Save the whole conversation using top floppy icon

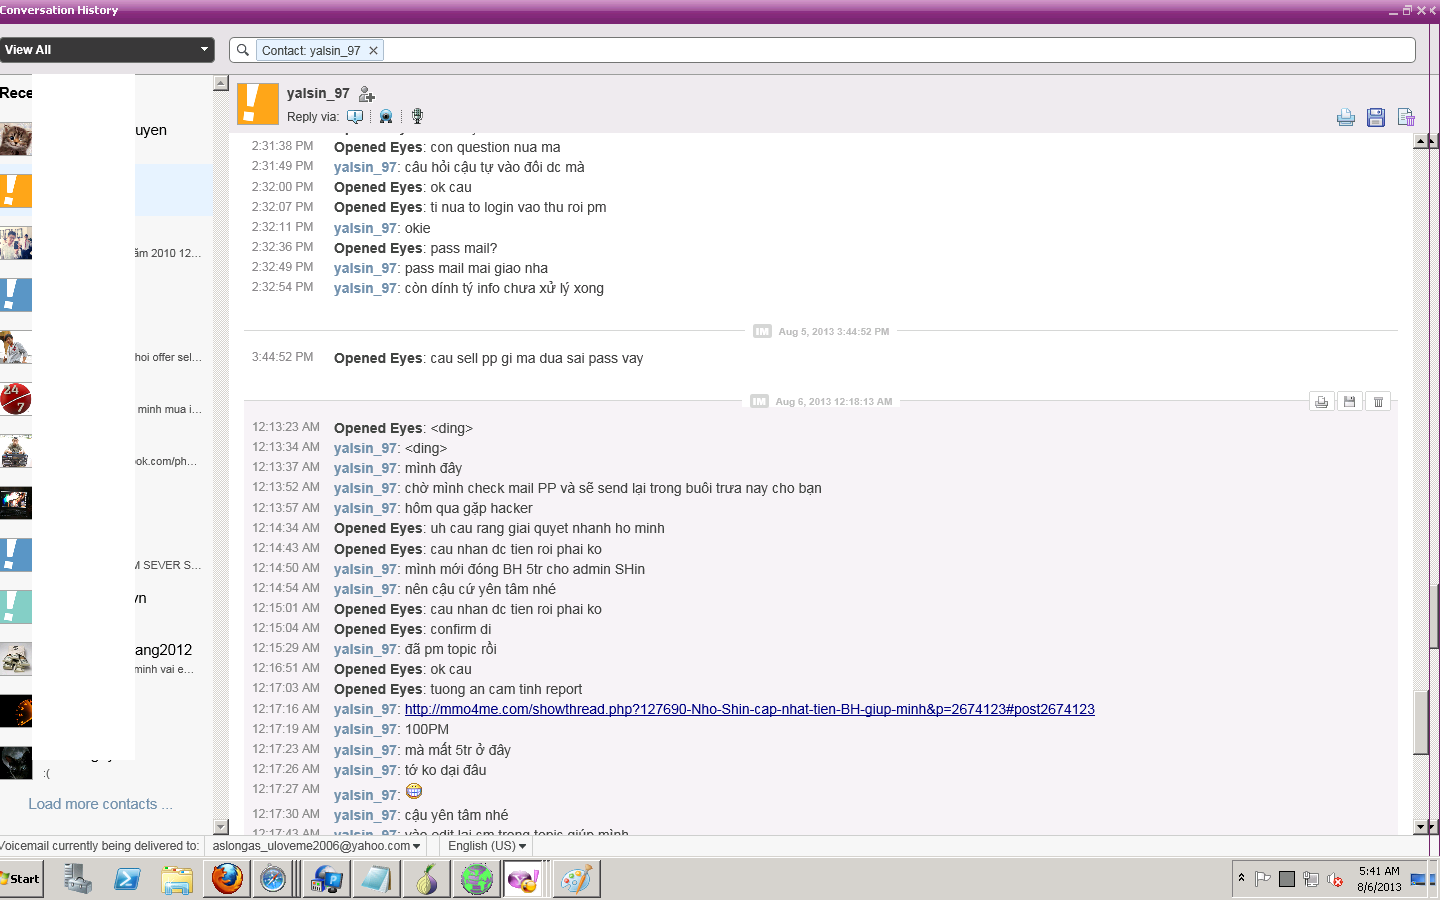[x=1376, y=118]
